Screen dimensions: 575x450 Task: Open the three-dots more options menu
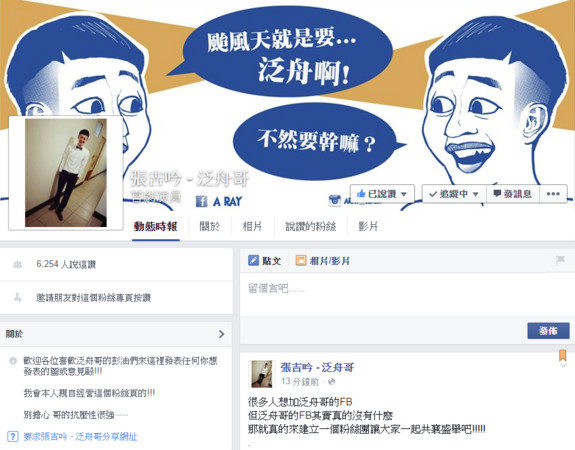point(553,194)
